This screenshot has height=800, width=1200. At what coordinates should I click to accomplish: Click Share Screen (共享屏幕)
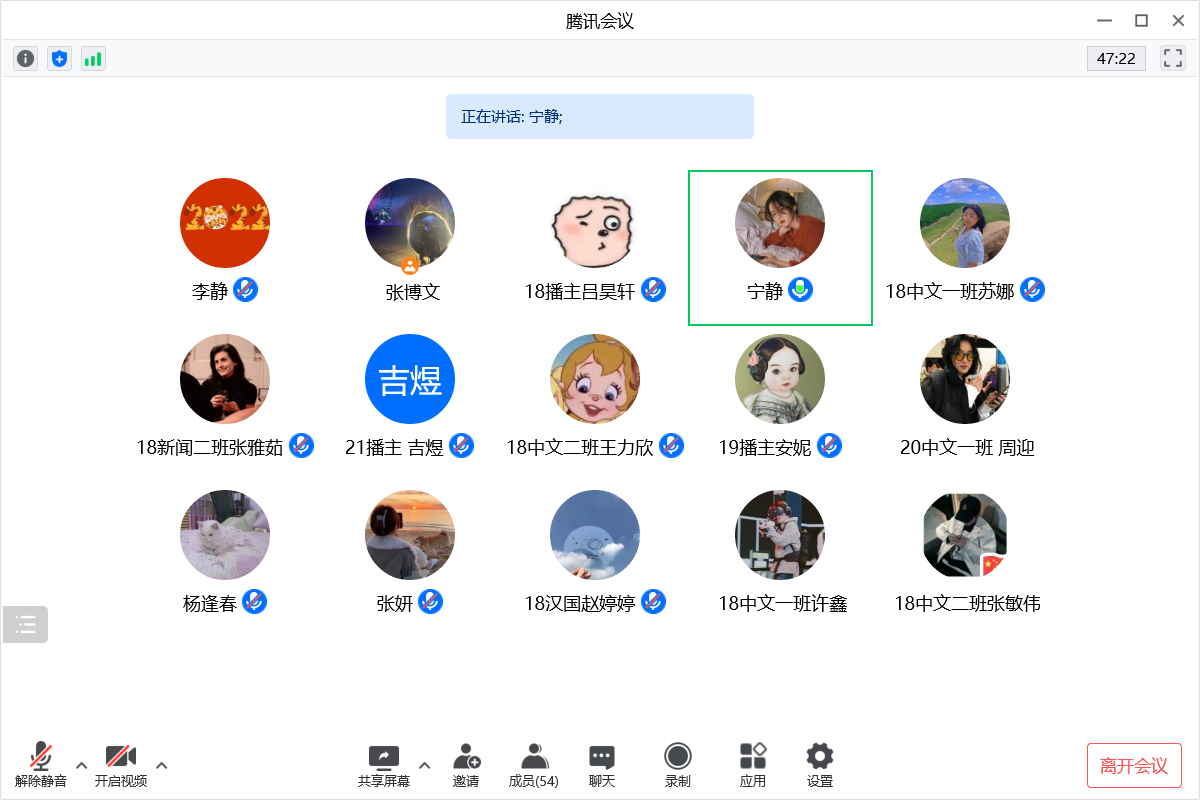click(384, 765)
